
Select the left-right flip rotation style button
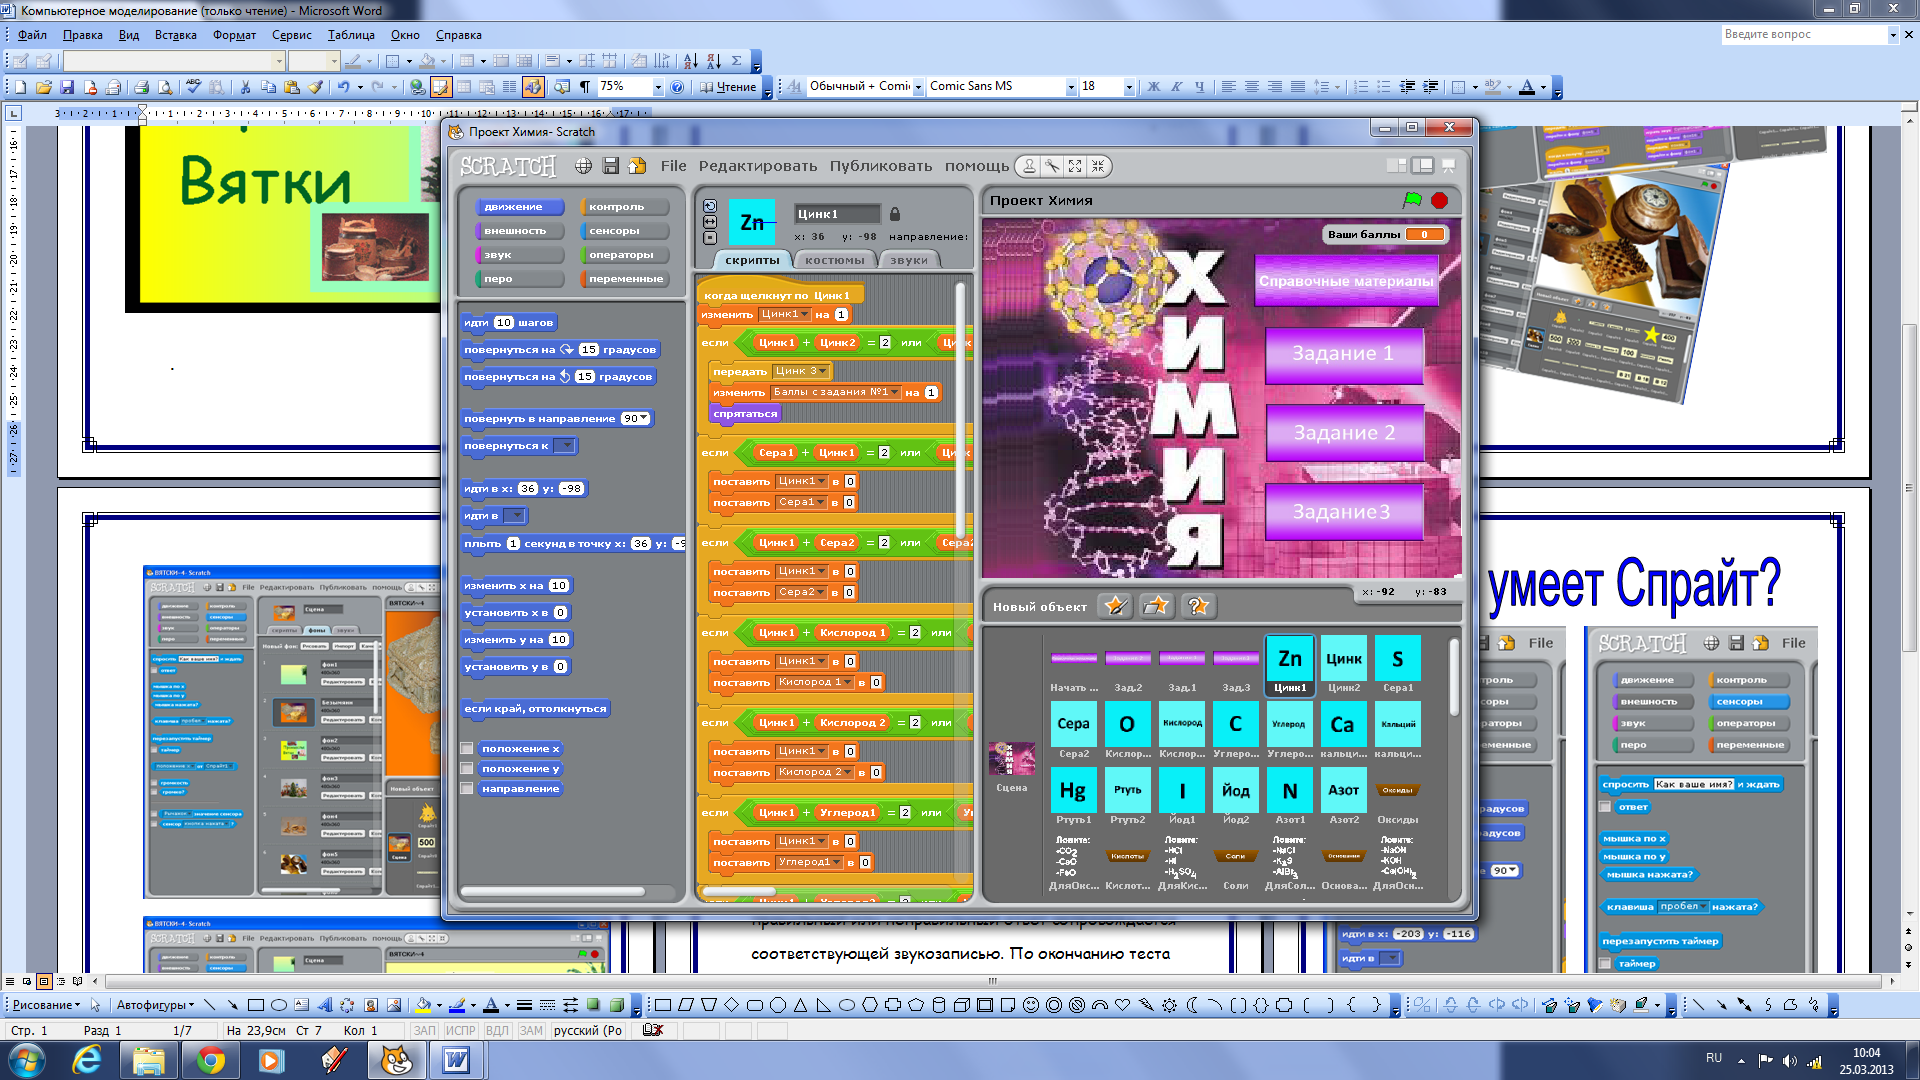[710, 222]
